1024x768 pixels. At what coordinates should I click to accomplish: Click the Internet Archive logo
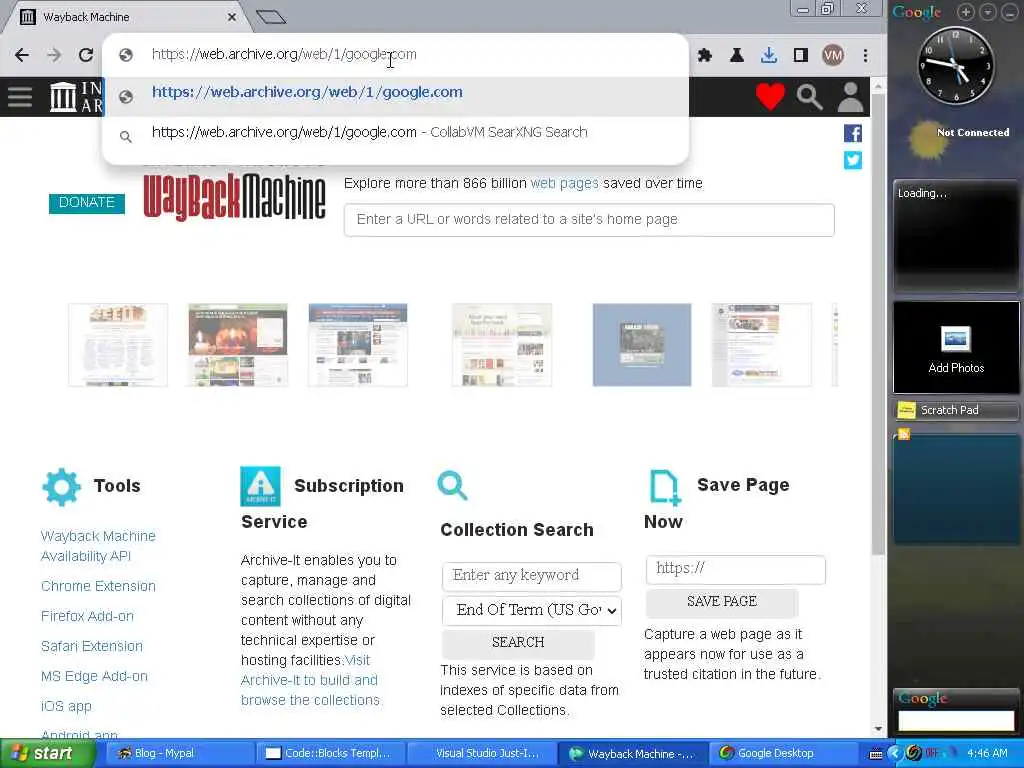(76, 97)
